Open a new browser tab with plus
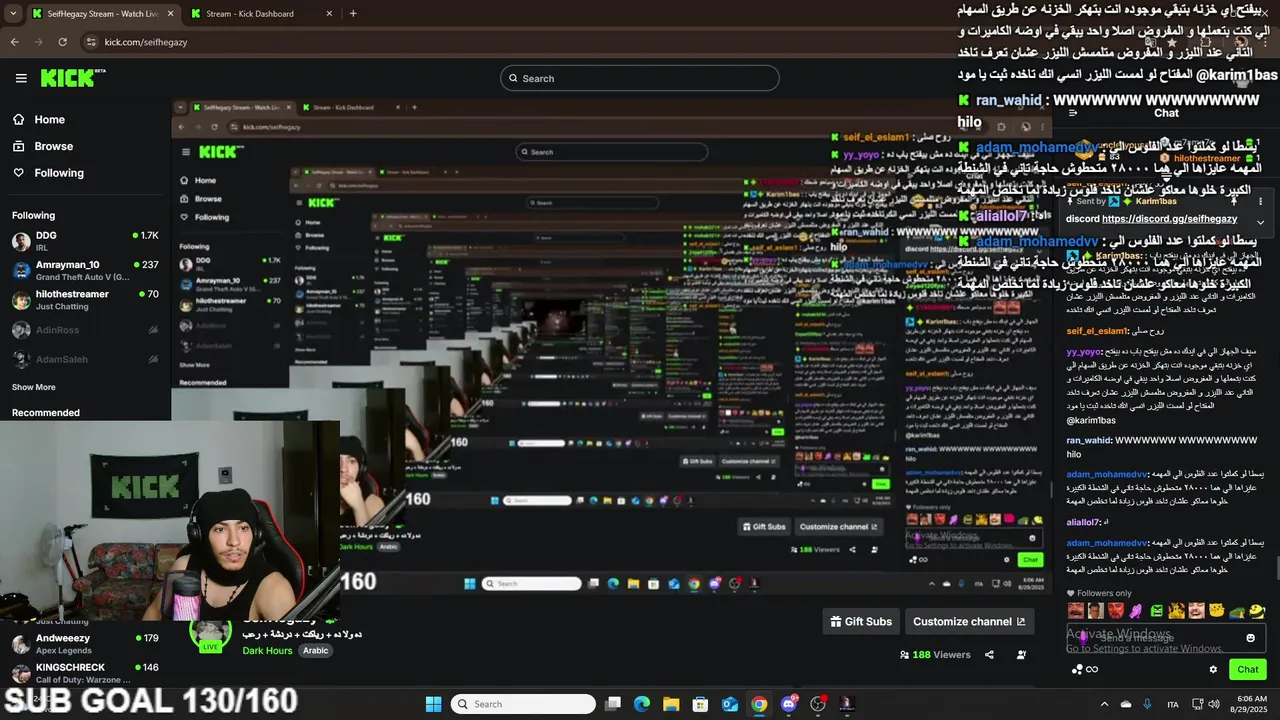This screenshot has height=720, width=1280. pyautogui.click(x=353, y=14)
